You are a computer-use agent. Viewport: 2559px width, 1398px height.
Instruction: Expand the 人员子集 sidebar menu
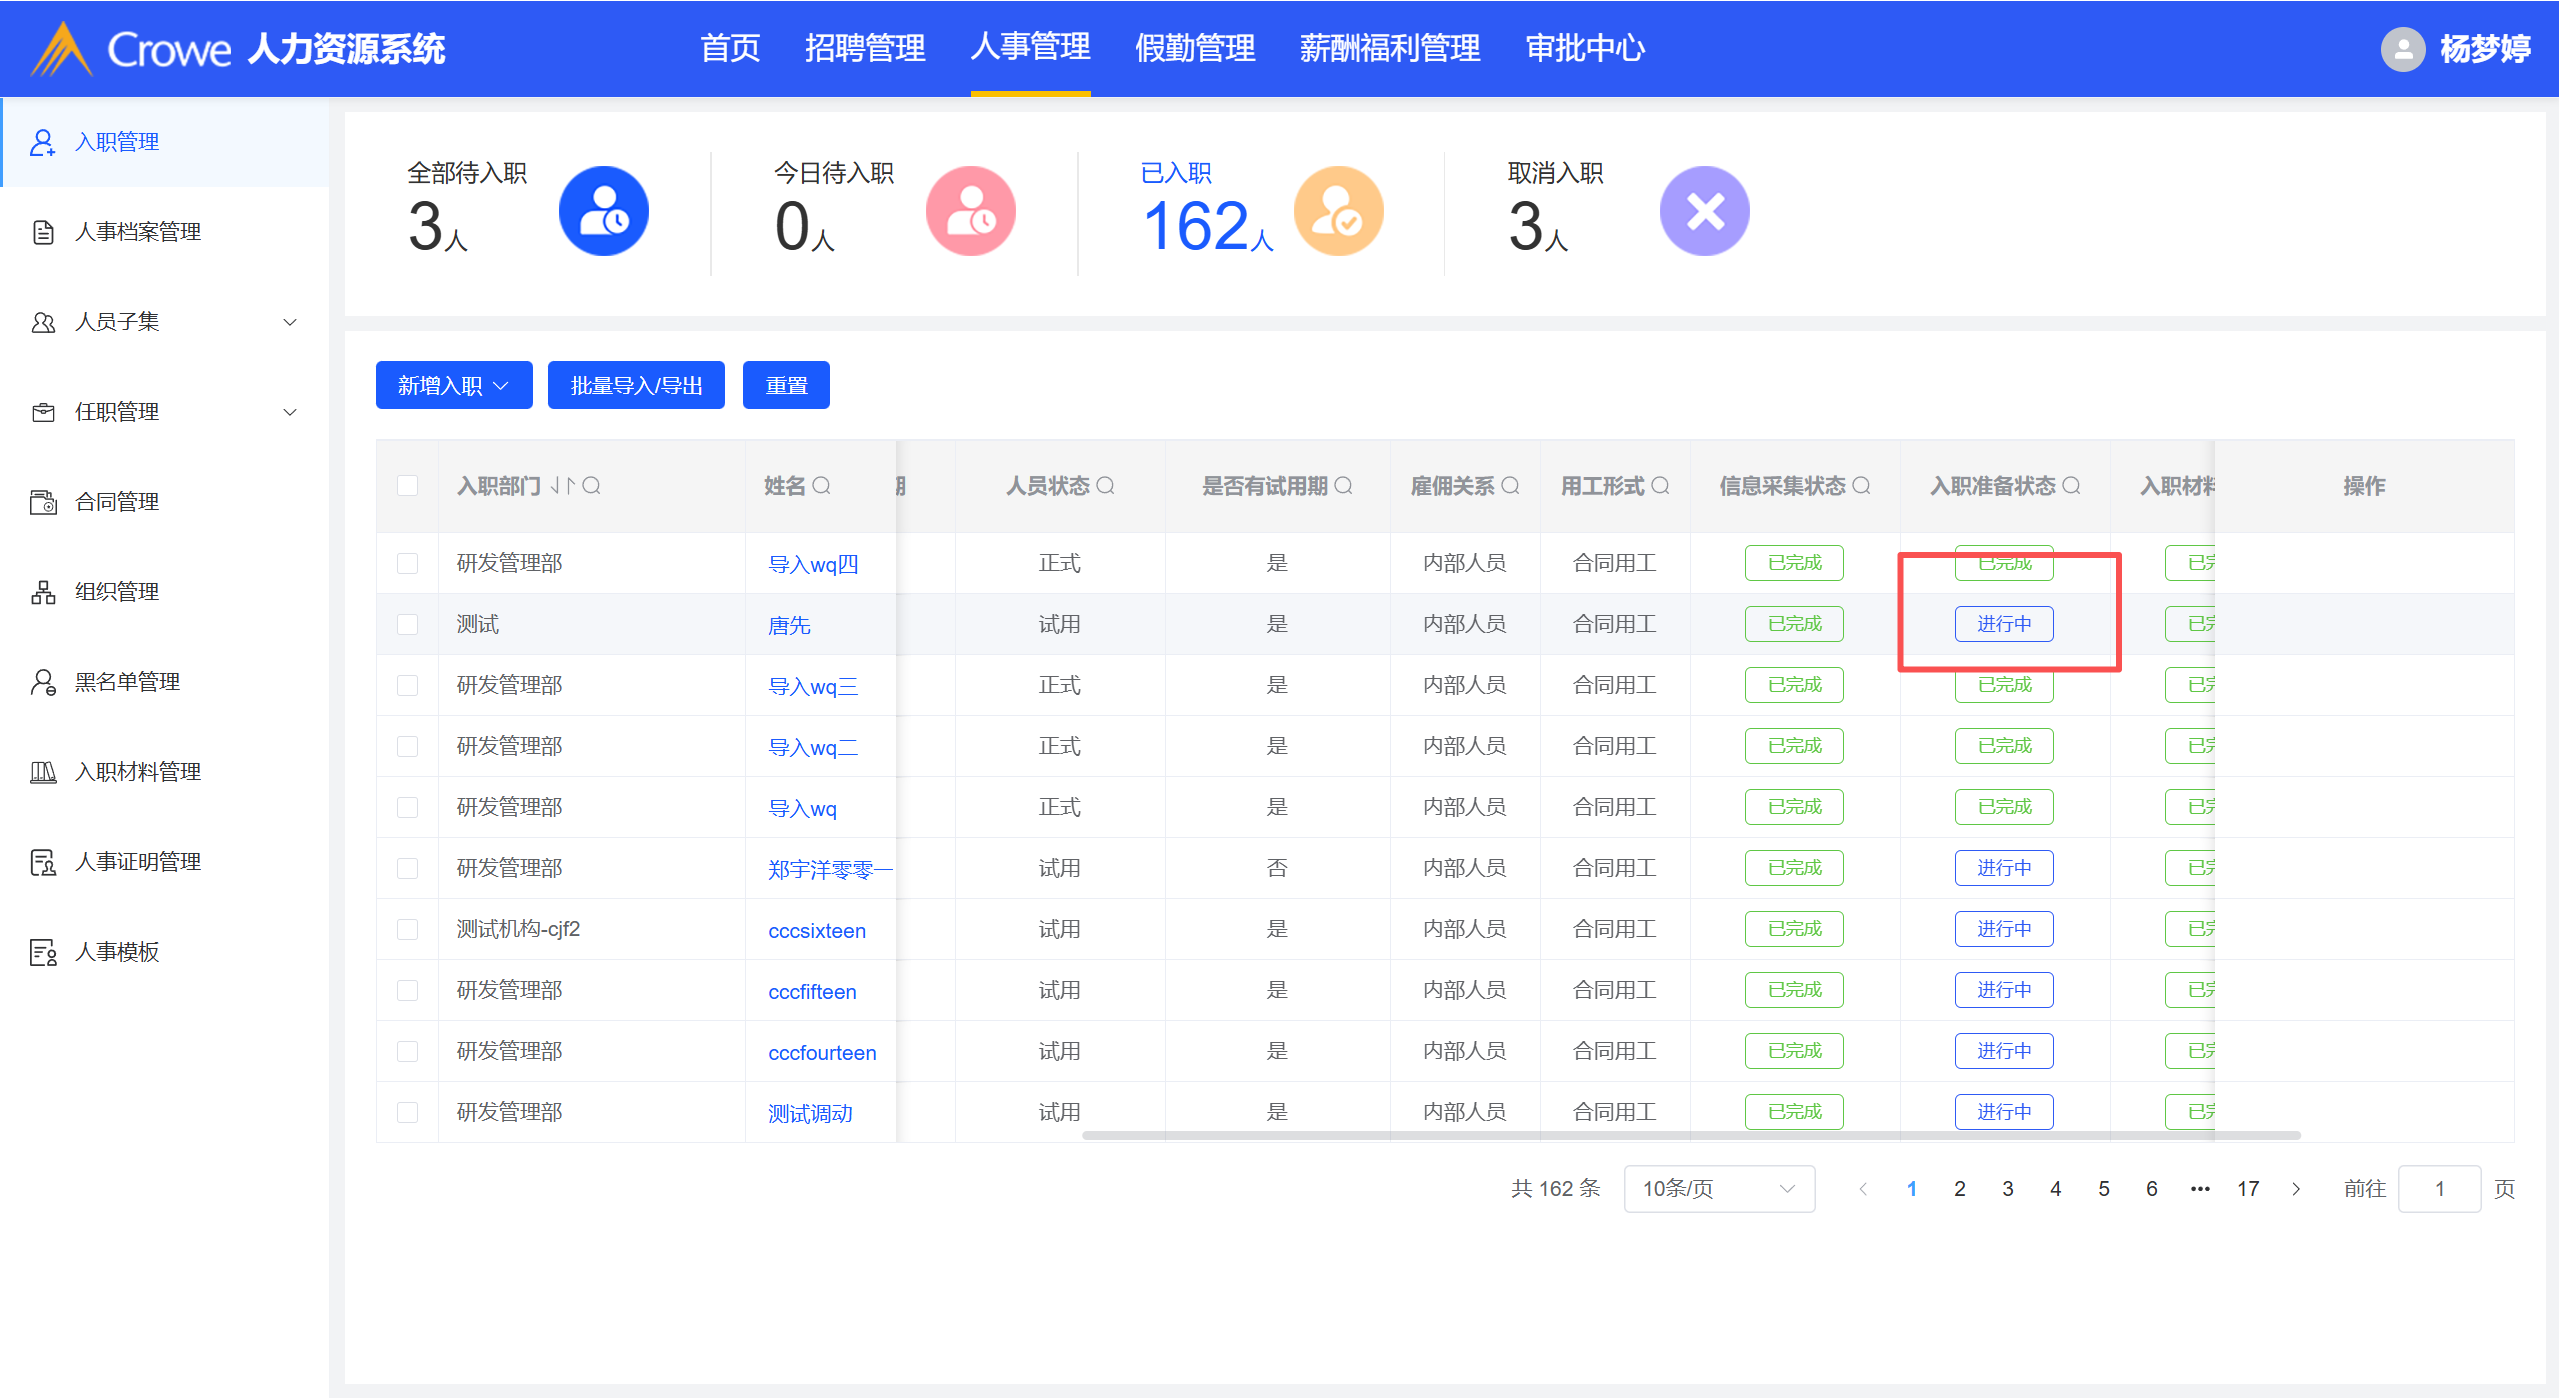click(165, 322)
